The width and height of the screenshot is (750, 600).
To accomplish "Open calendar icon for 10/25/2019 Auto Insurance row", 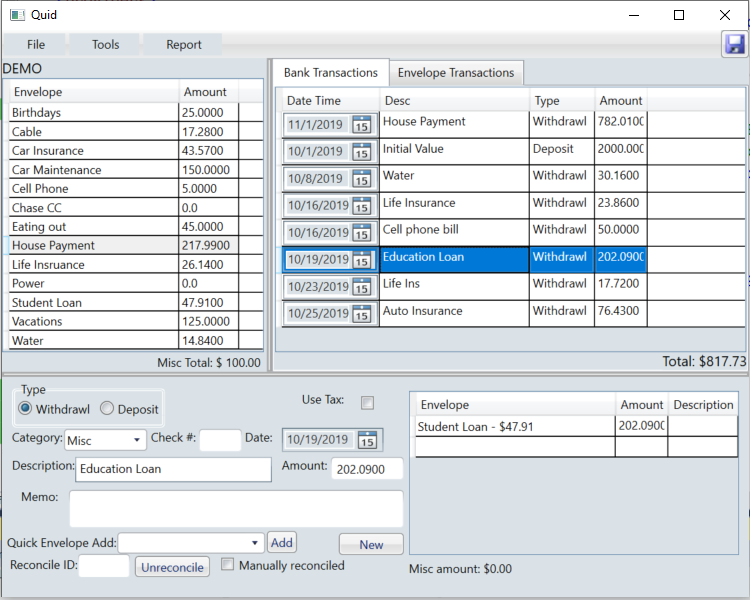I will click(362, 314).
